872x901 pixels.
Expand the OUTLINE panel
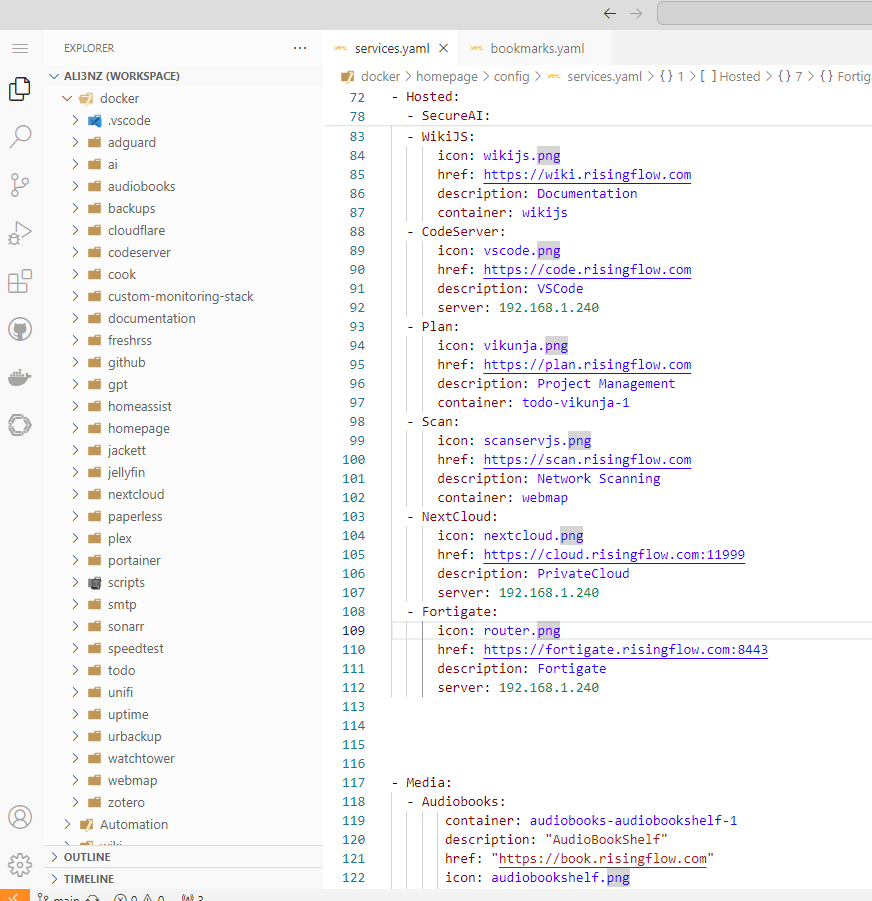pyautogui.click(x=183, y=857)
